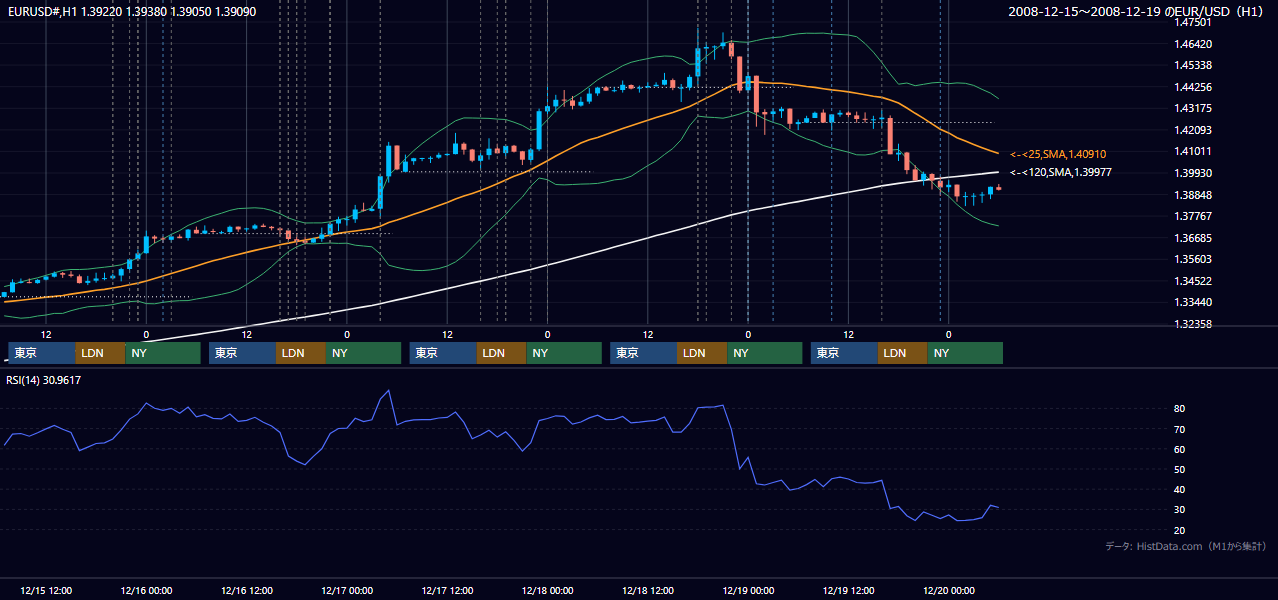Viewport: 1278px width, 600px height.
Task: Click the rightmost NY session block
Action: (965, 353)
